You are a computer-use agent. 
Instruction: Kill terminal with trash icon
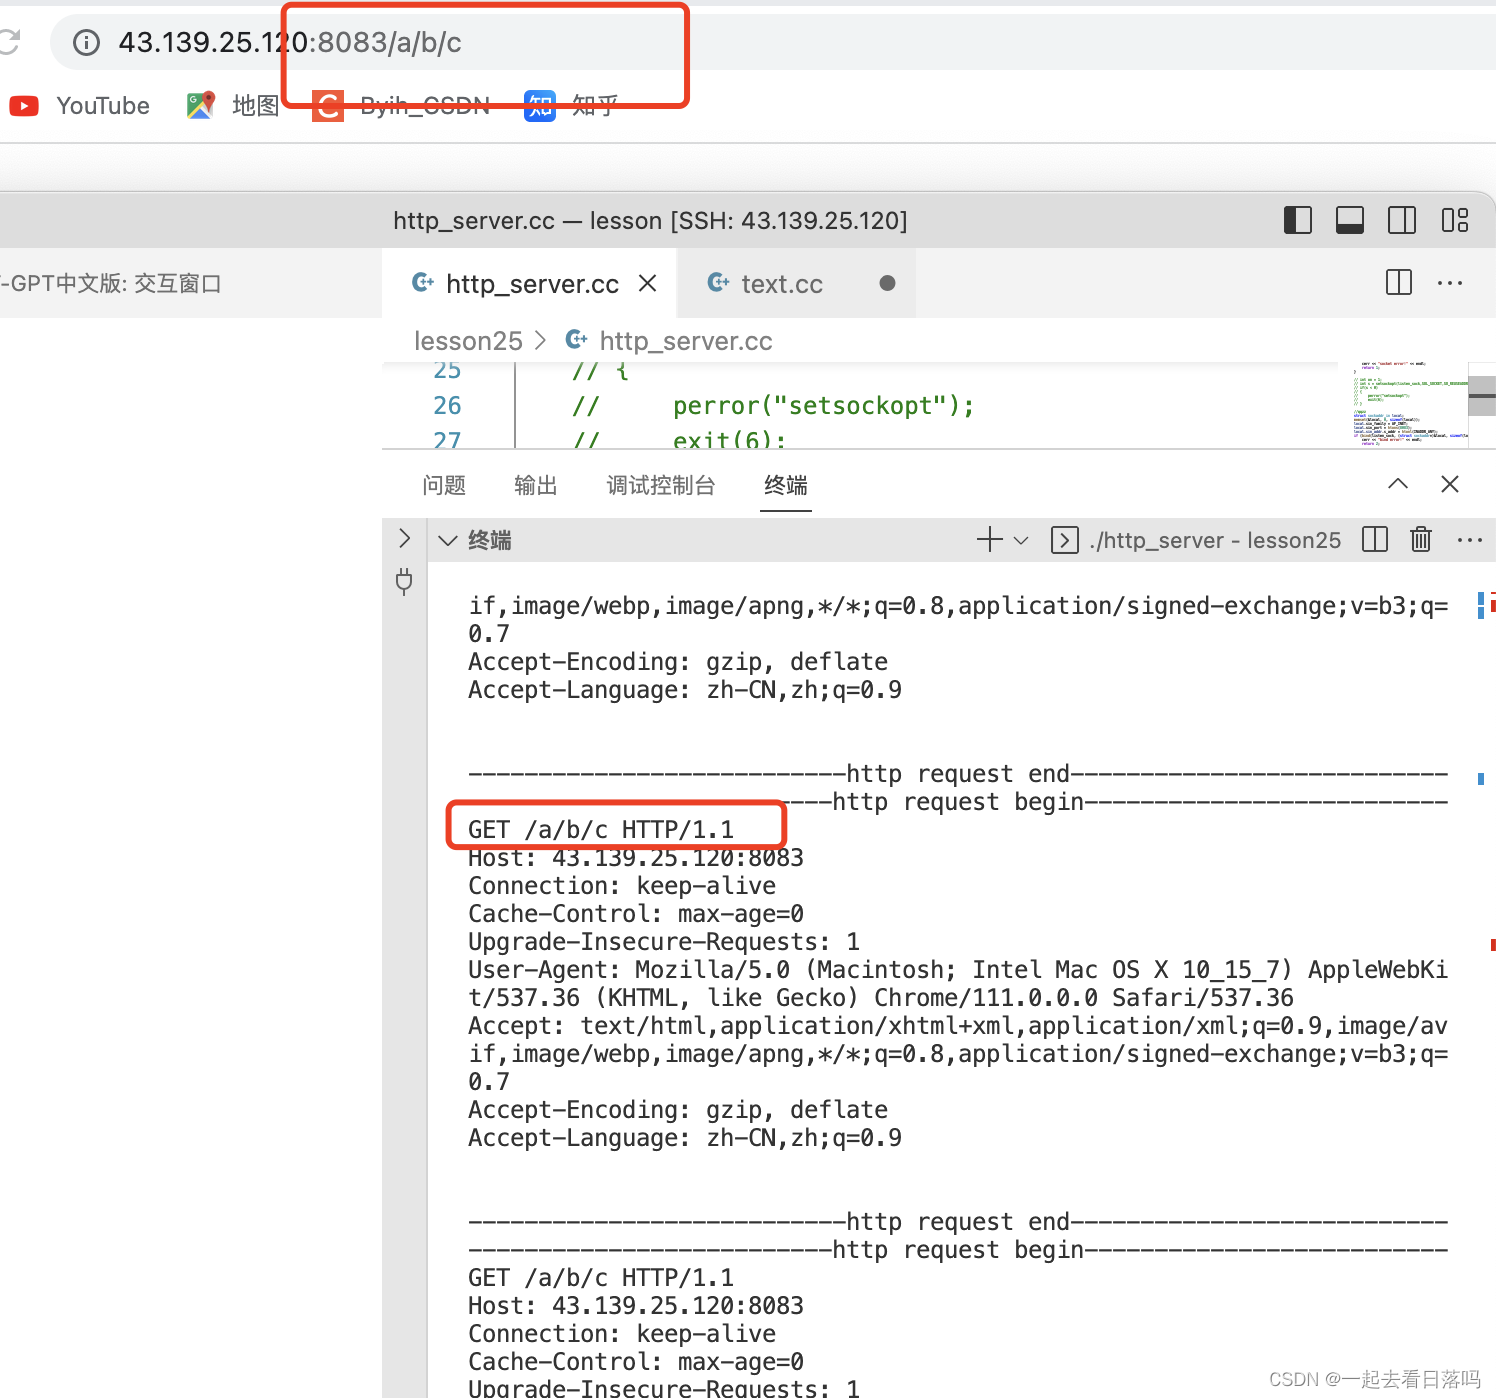(1421, 540)
